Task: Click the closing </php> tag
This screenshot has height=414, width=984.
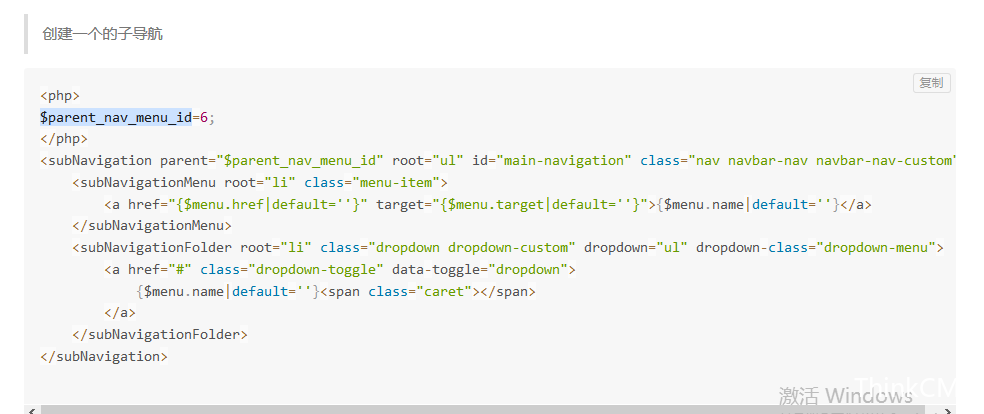Action: pyautogui.click(x=64, y=139)
